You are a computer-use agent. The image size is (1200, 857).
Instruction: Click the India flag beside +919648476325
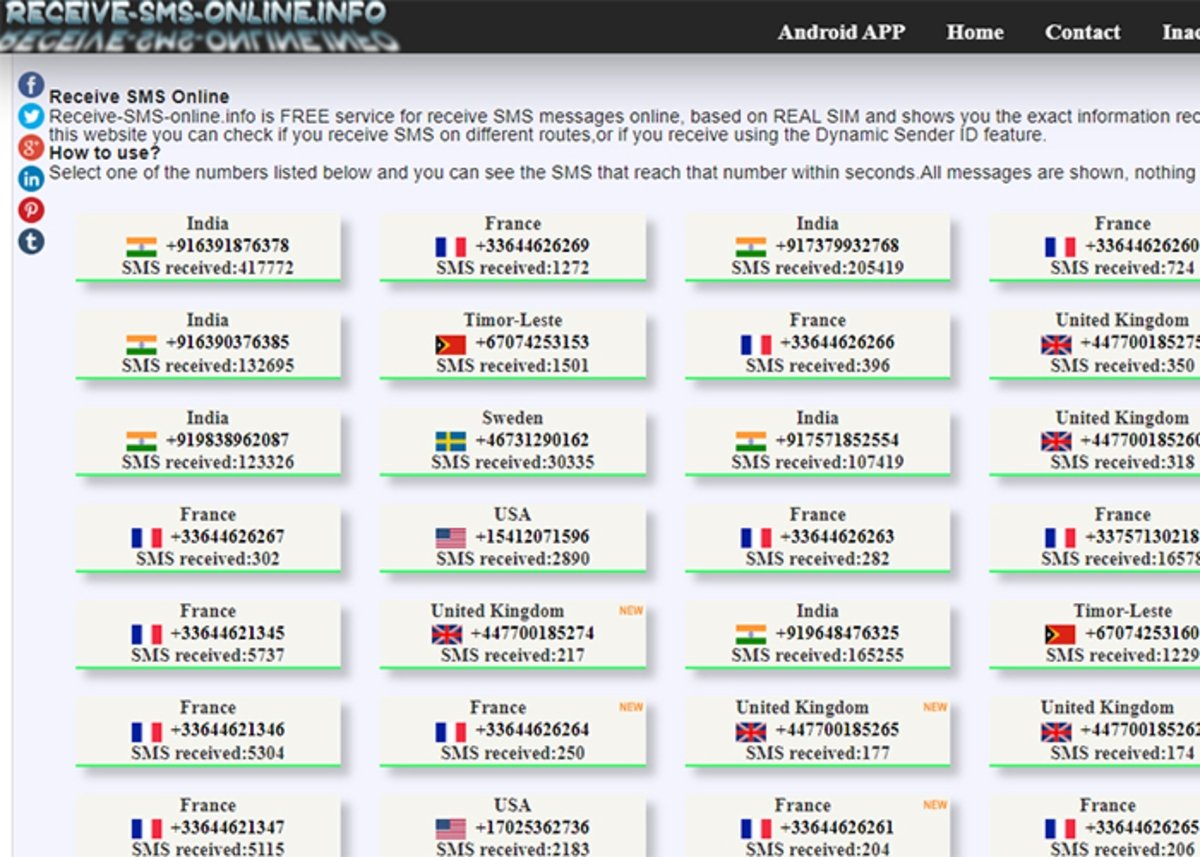(x=751, y=634)
